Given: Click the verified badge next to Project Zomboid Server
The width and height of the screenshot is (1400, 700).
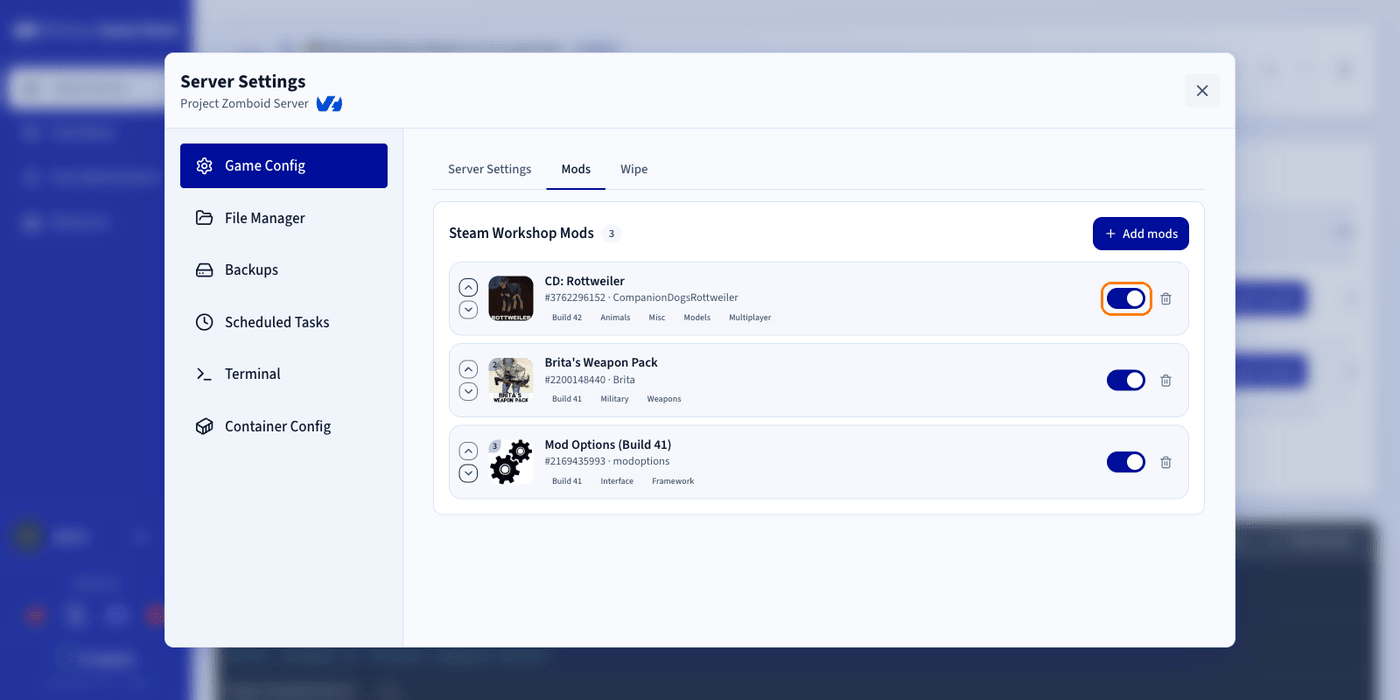Looking at the screenshot, I should 329,104.
